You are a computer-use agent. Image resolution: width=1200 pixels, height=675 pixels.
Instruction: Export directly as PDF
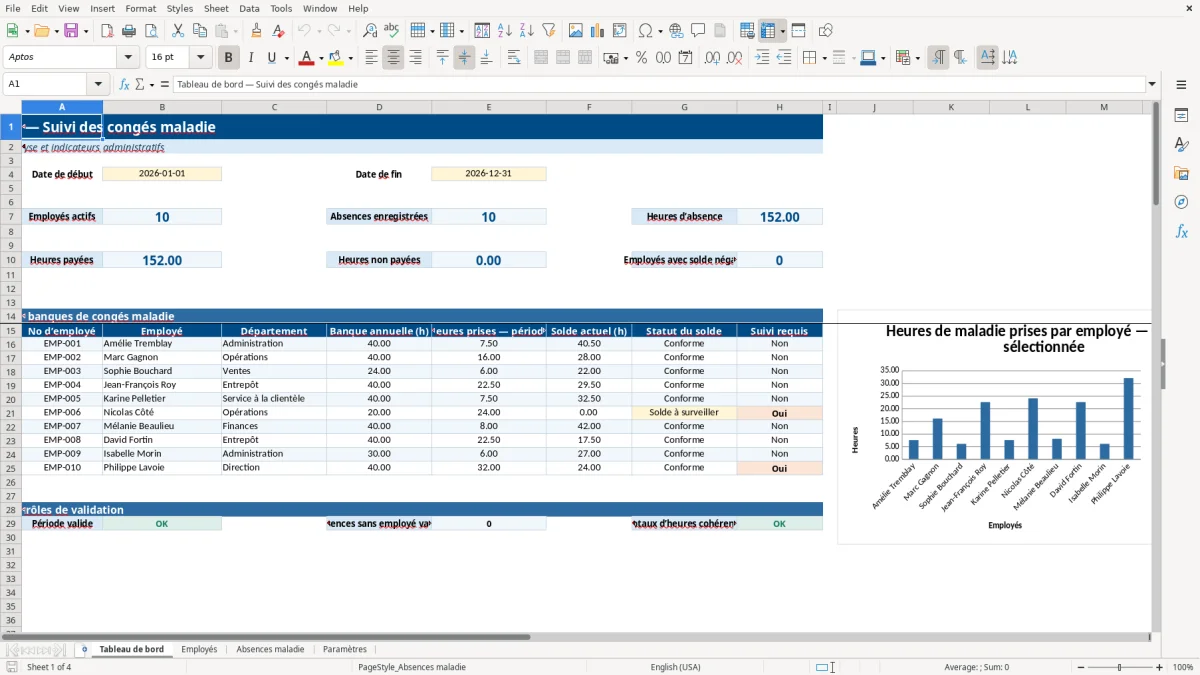pos(107,31)
